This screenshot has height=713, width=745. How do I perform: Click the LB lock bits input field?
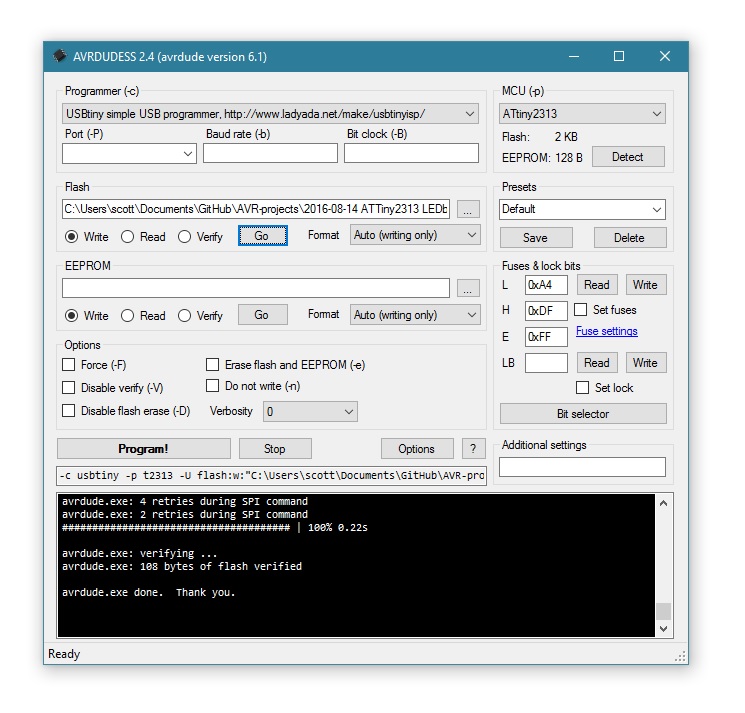(x=546, y=363)
